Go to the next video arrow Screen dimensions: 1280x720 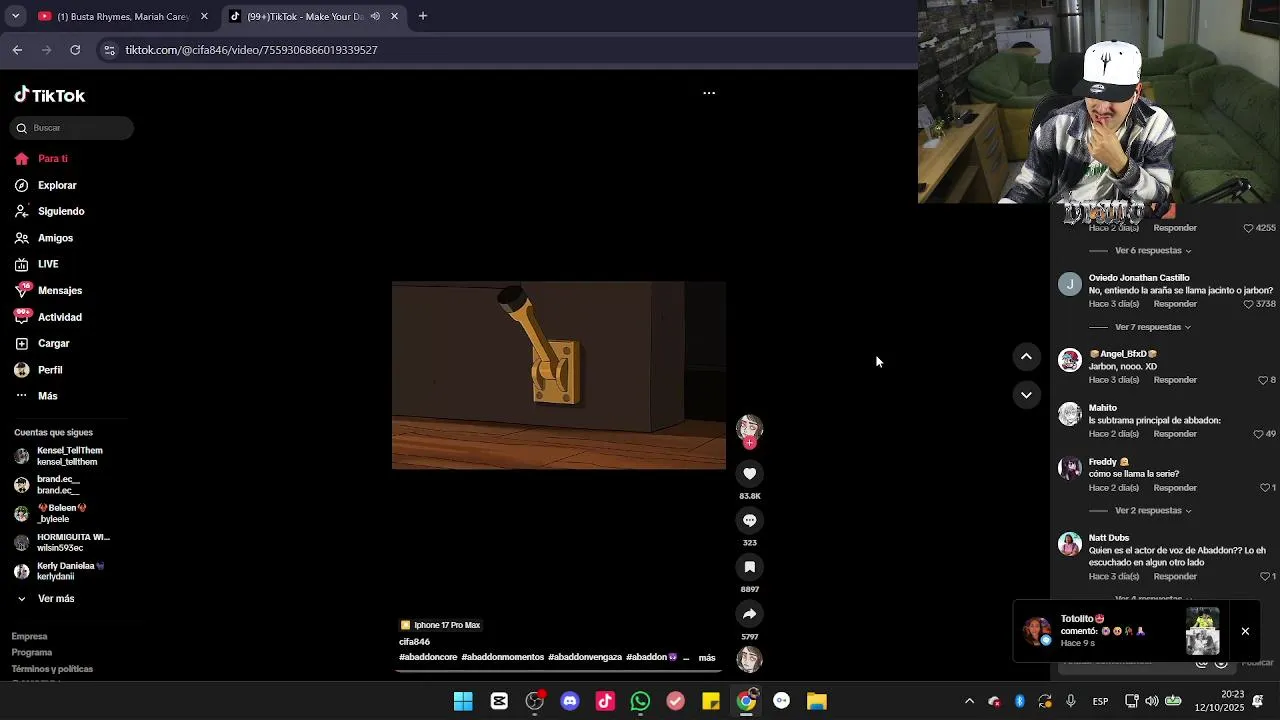point(1026,395)
